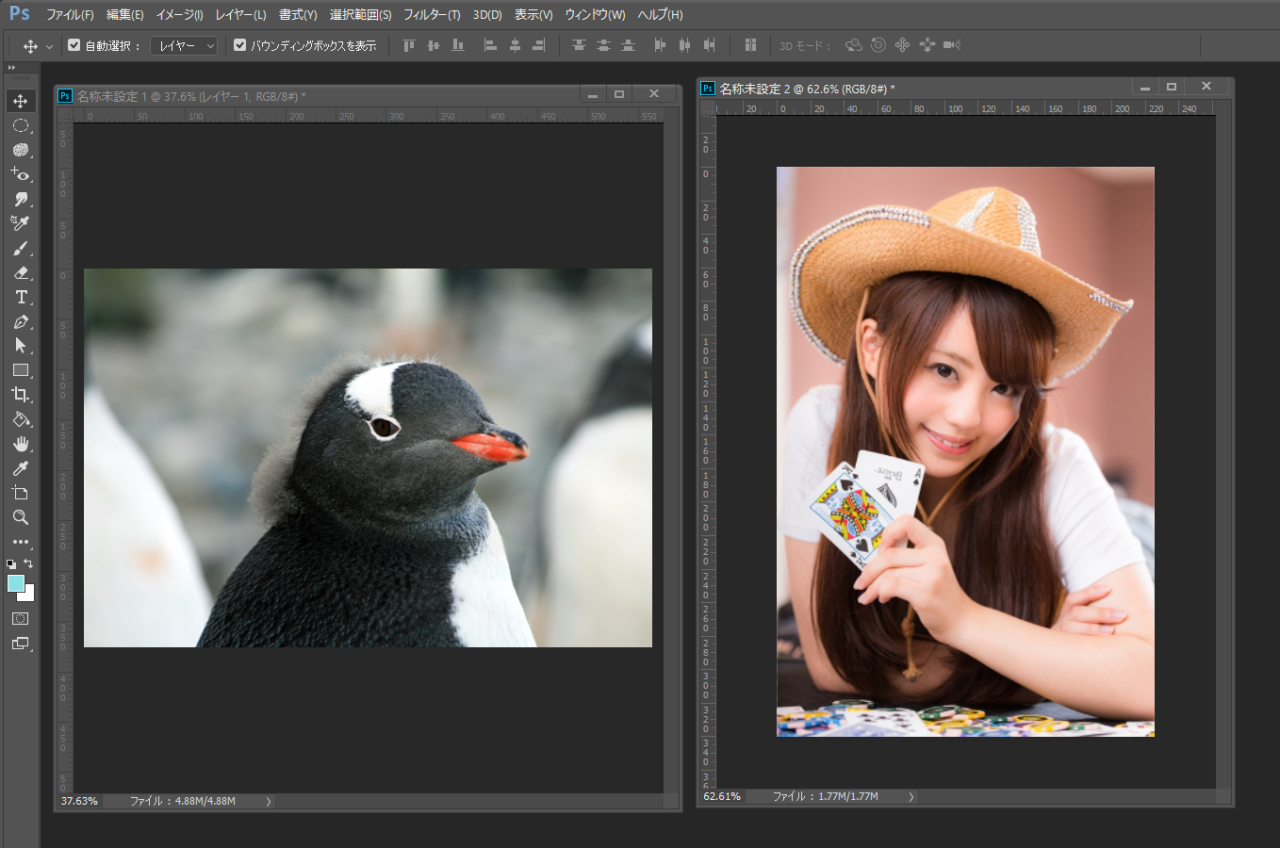Select the Crop tool
This screenshot has width=1280, height=848.
(21, 395)
